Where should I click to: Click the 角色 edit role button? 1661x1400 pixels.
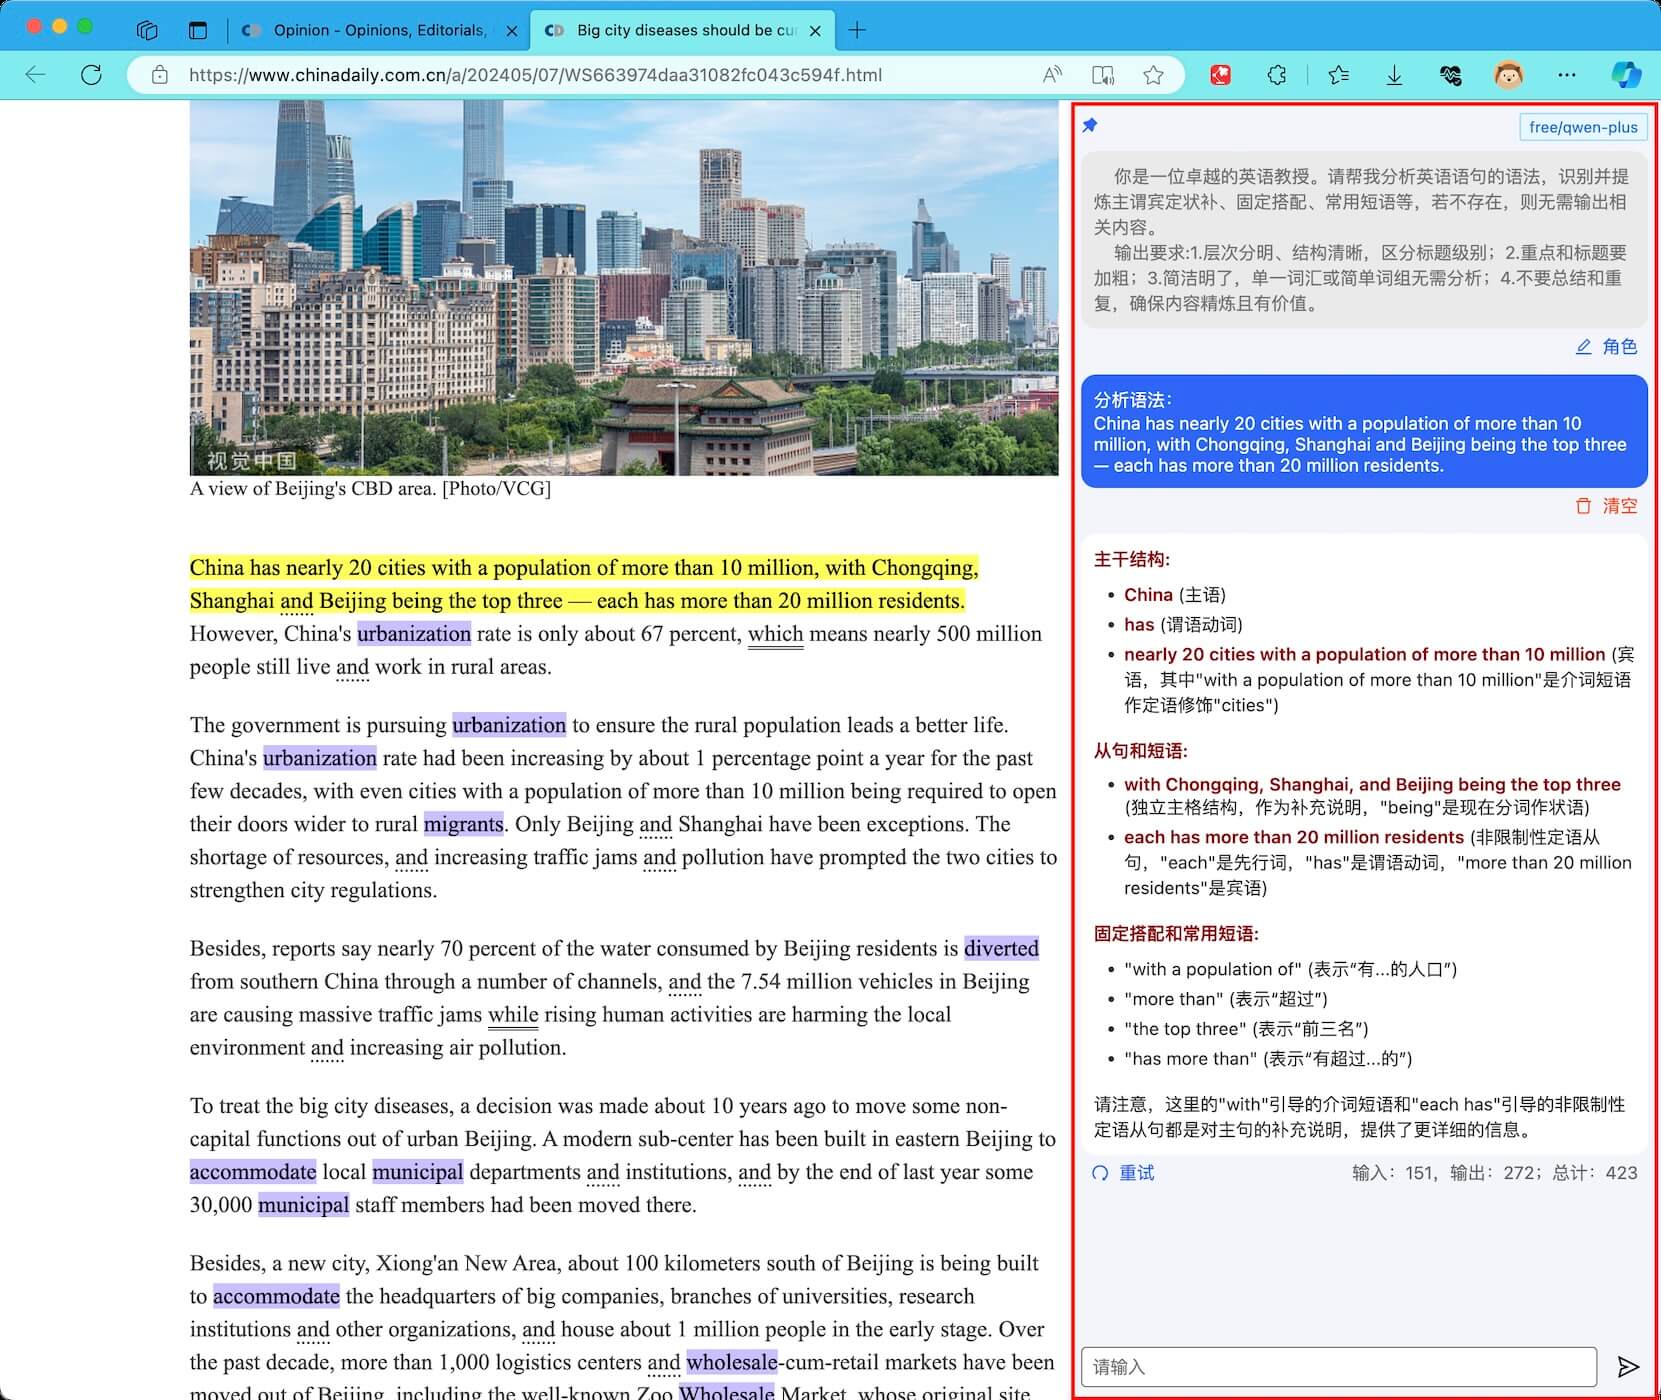tap(1607, 347)
